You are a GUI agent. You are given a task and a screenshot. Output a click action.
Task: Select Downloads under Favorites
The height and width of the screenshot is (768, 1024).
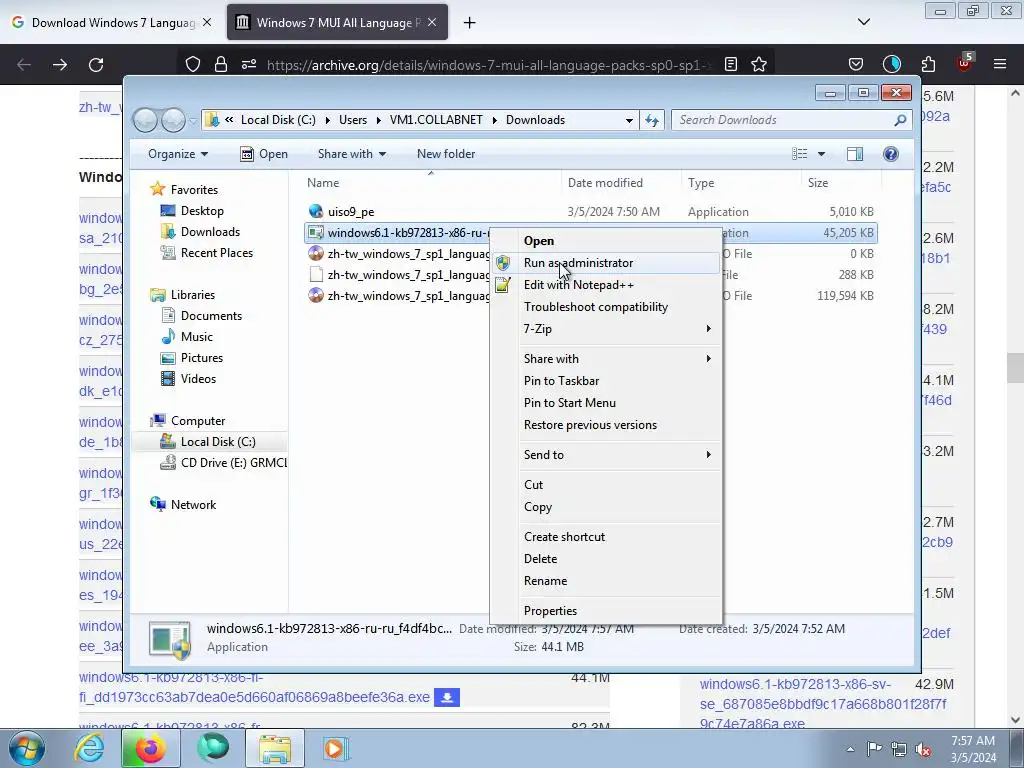click(210, 232)
